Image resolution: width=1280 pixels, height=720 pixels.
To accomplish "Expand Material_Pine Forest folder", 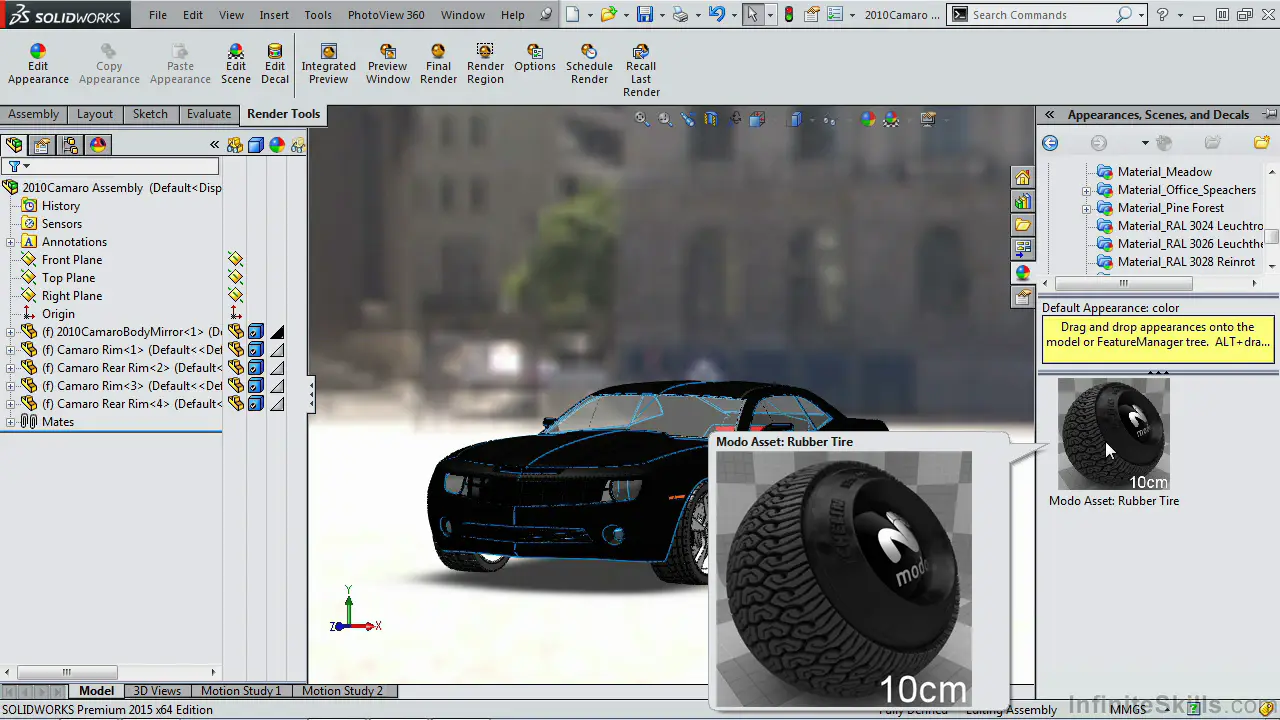I will click(x=1086, y=208).
